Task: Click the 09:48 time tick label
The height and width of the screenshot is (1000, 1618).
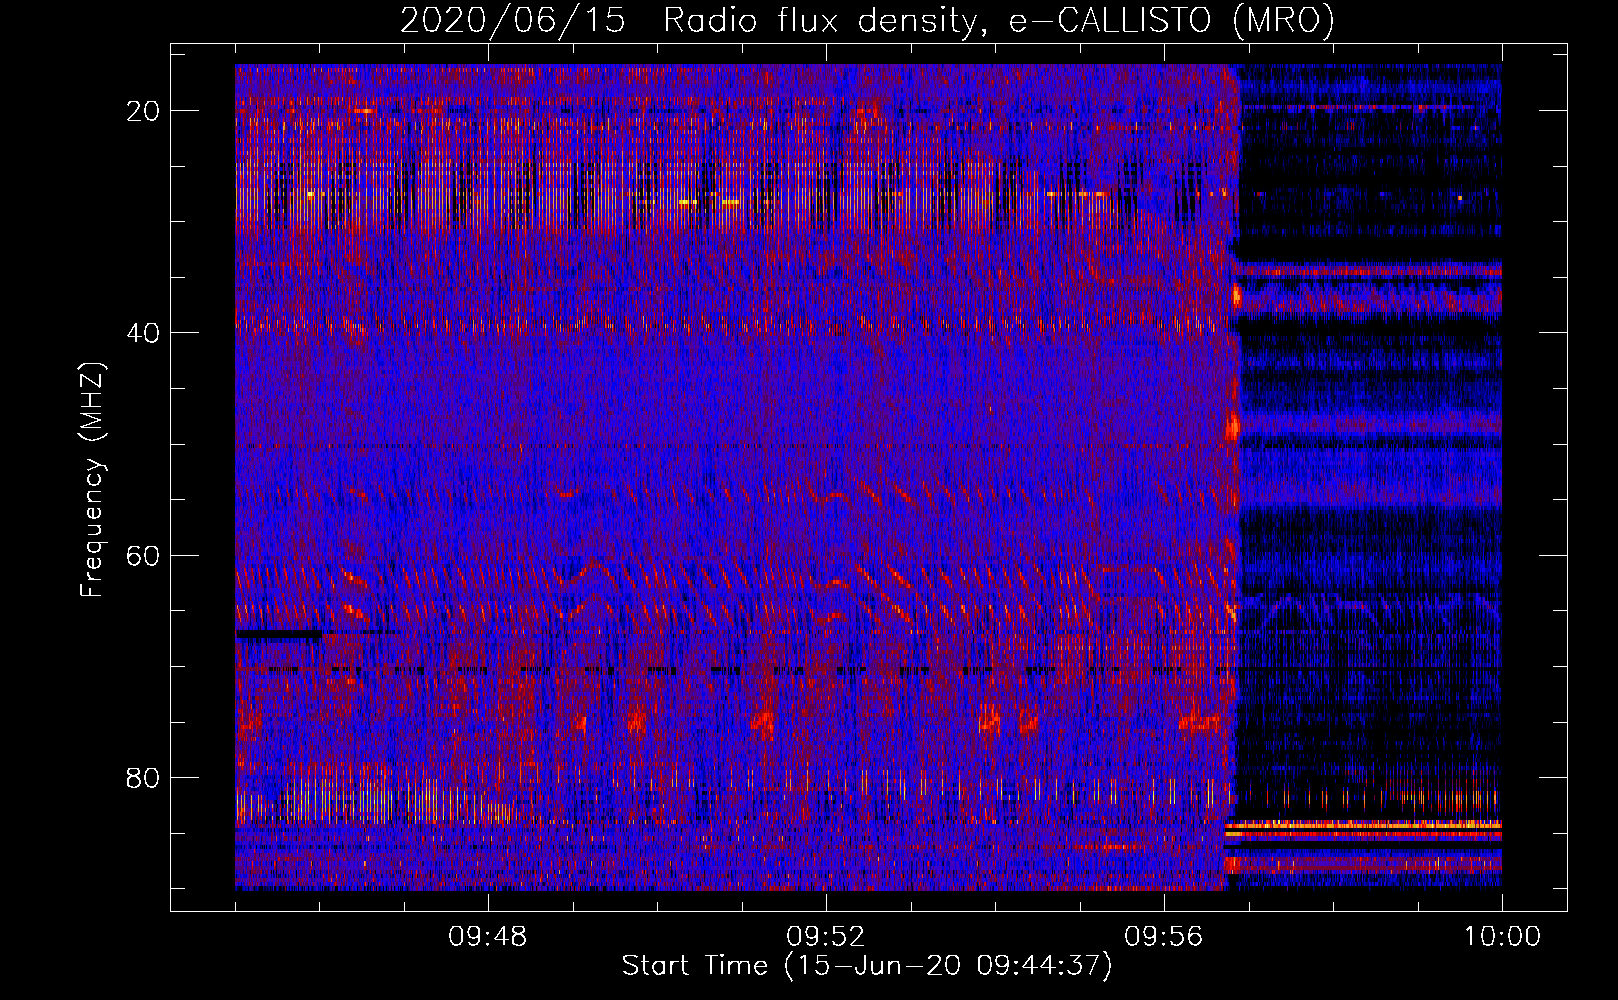Action: pos(487,937)
